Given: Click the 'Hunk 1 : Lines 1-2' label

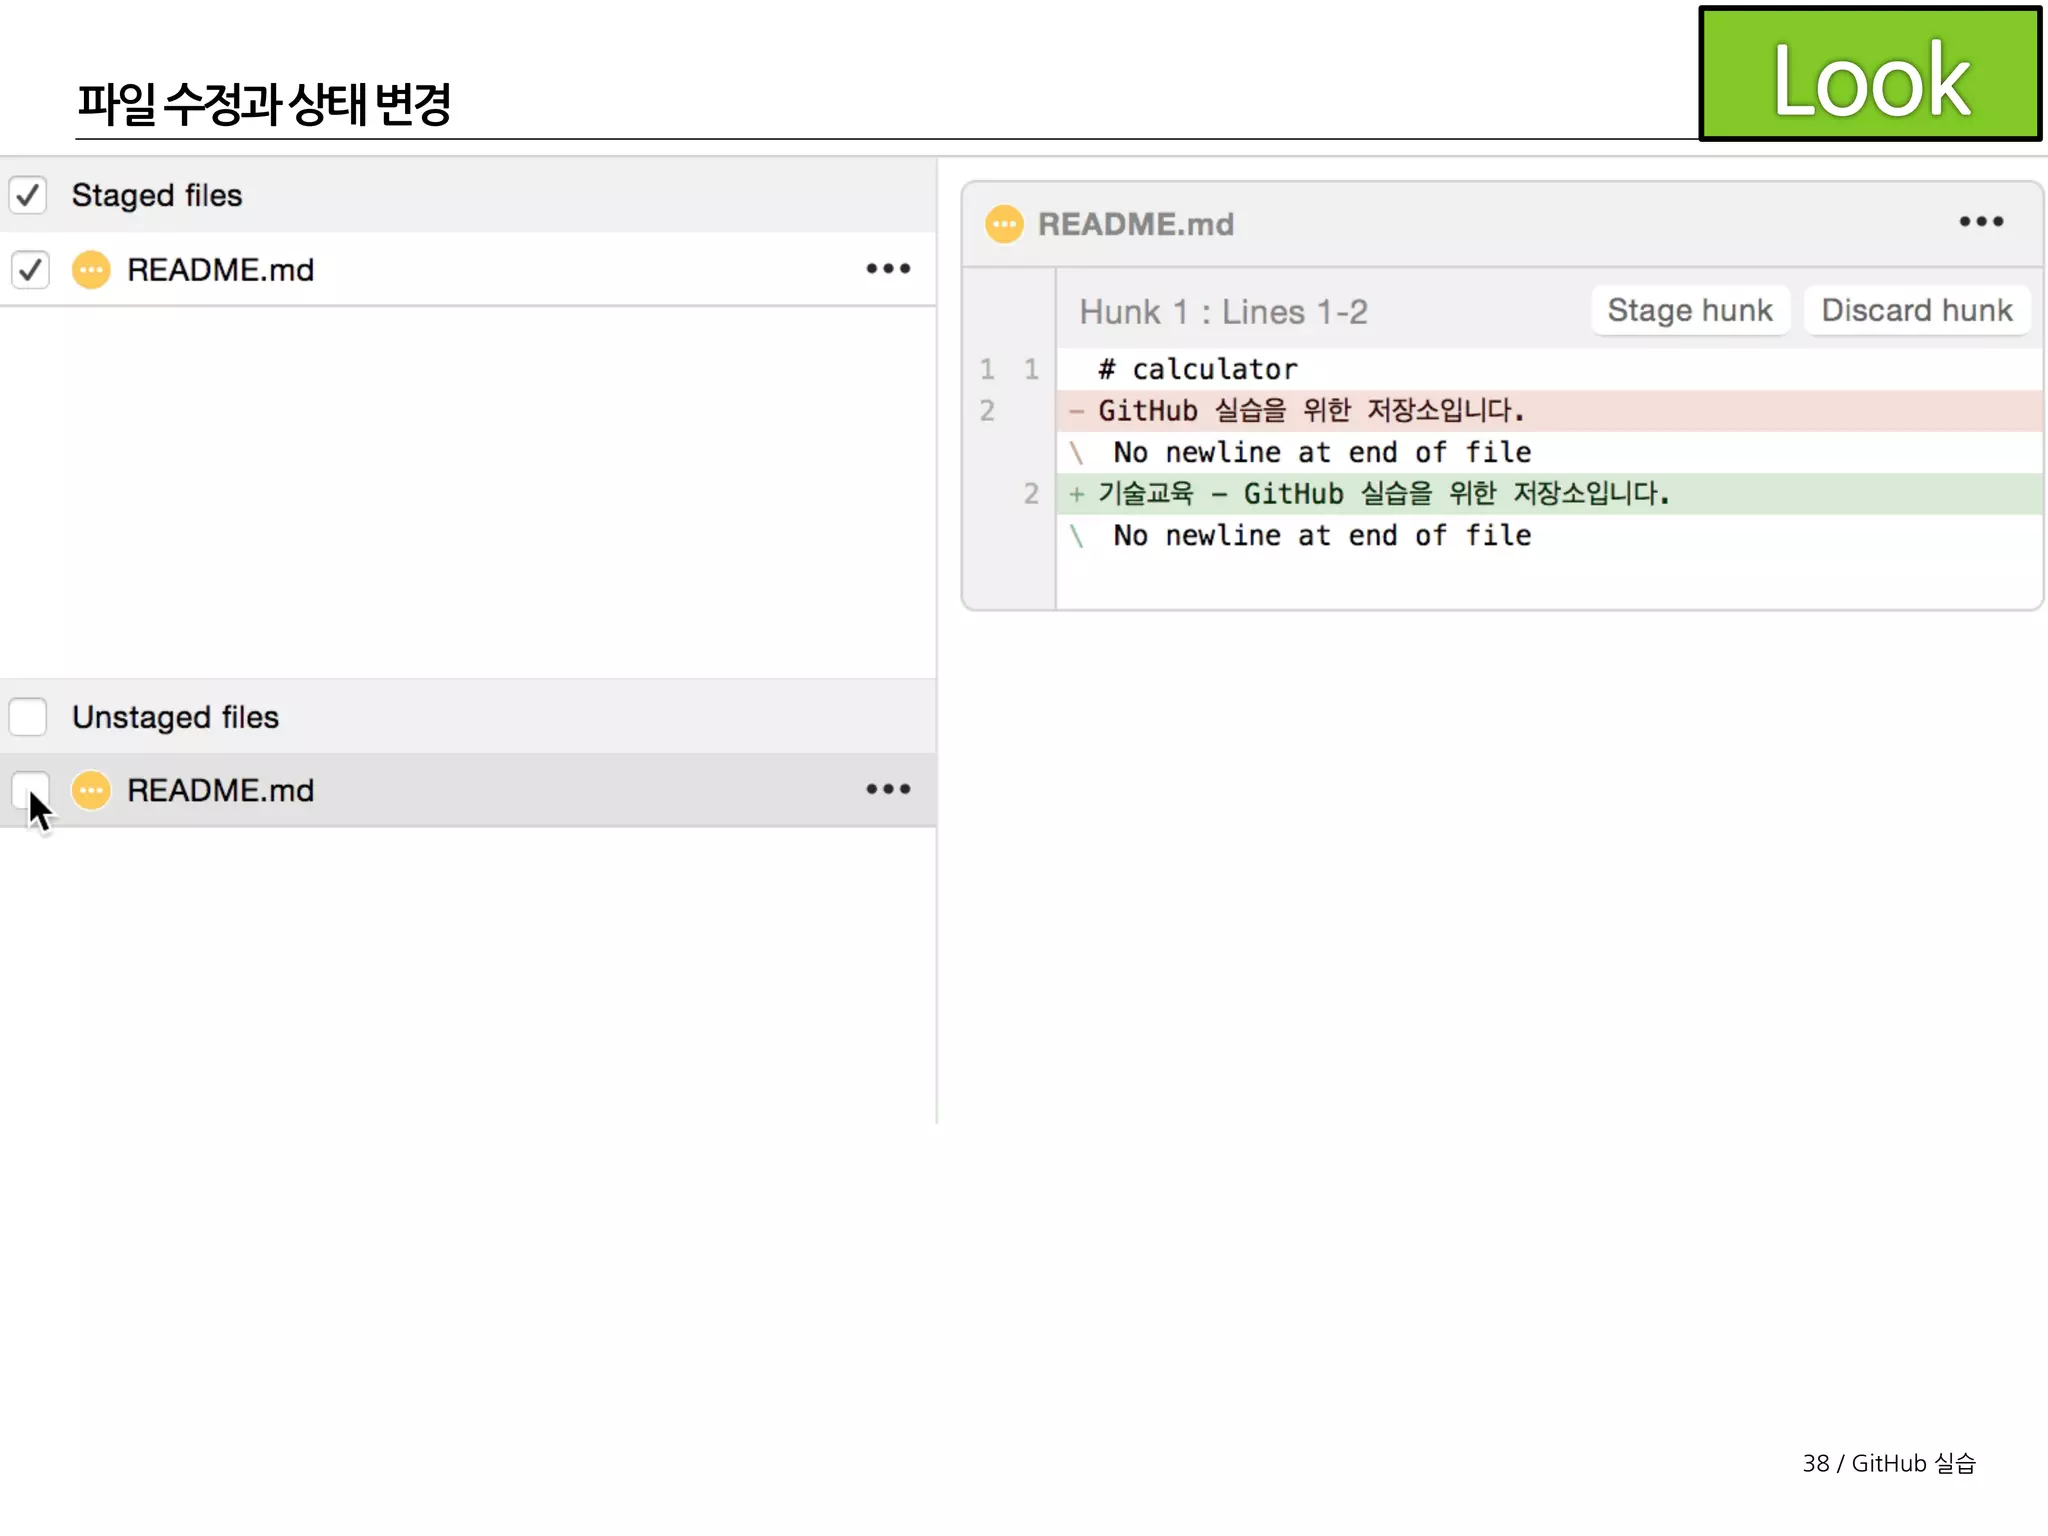Looking at the screenshot, I should (x=1223, y=312).
